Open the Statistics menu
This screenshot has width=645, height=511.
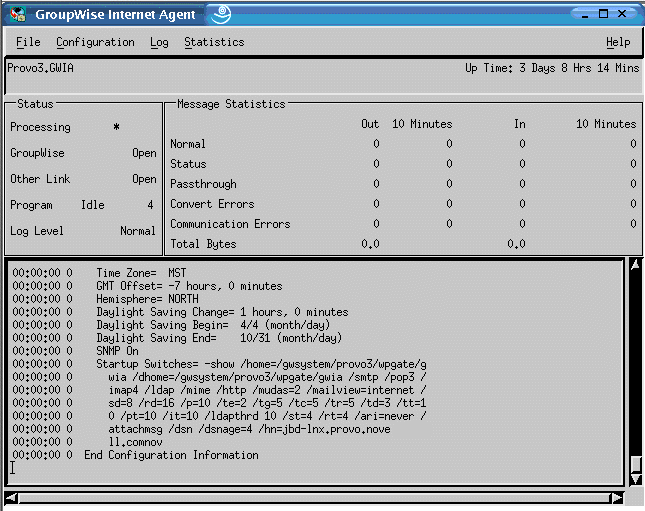214,42
